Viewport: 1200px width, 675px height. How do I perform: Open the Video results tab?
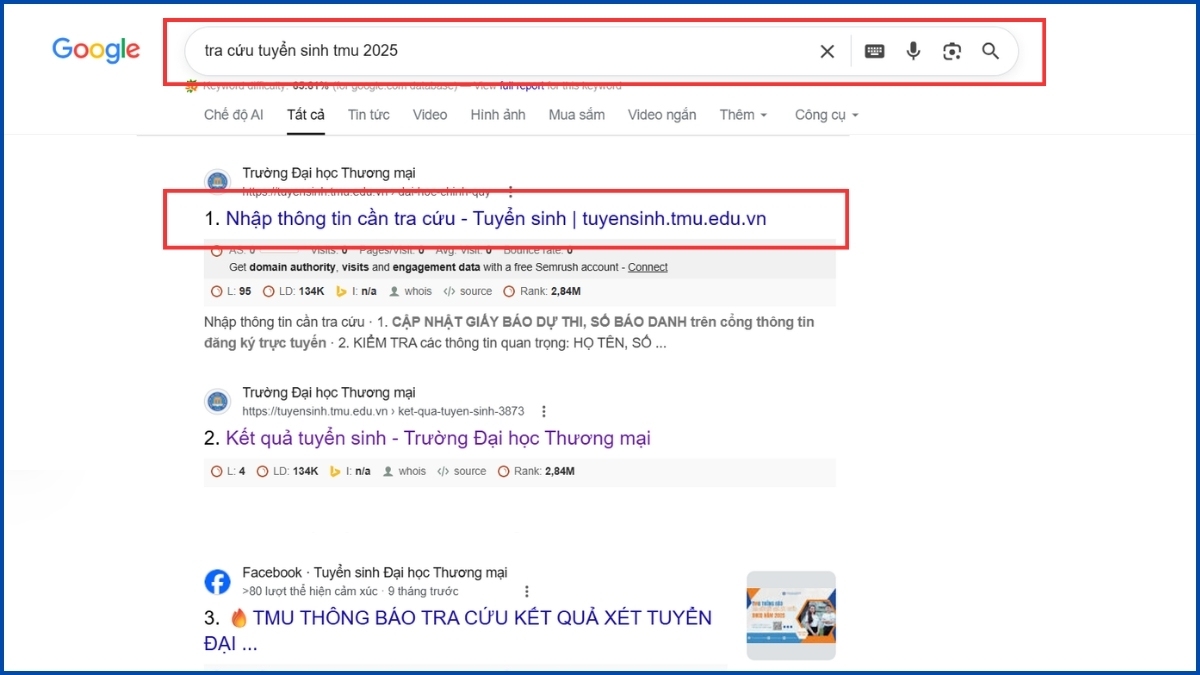[x=430, y=115]
